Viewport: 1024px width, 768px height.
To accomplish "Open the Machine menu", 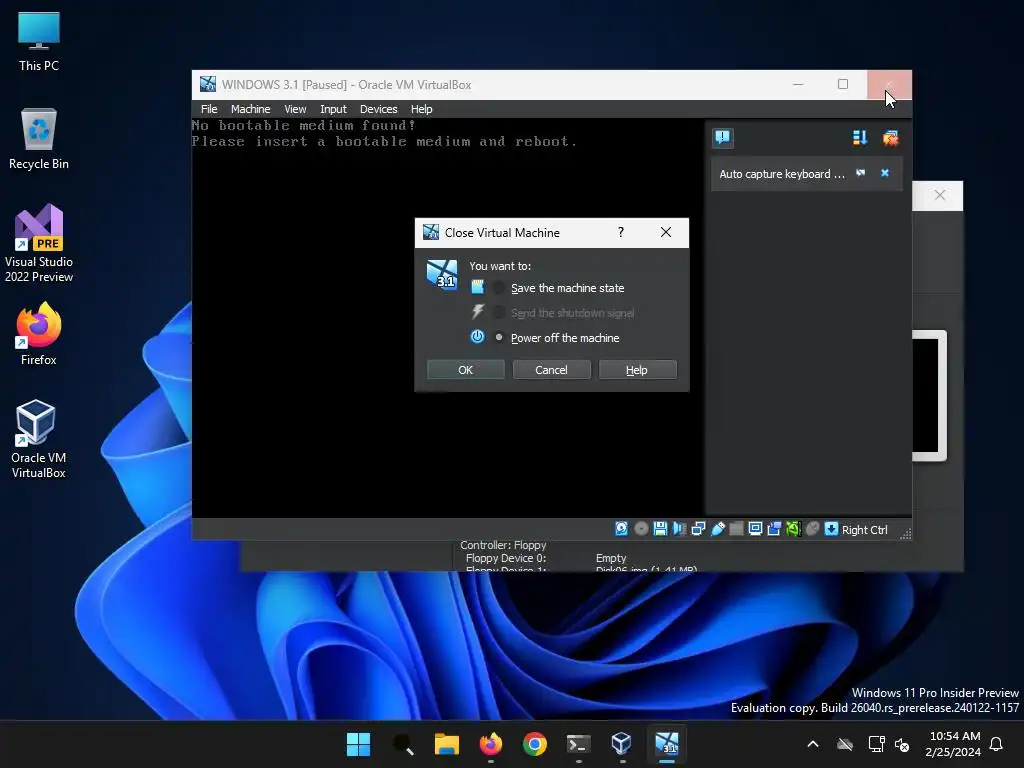I will [x=250, y=109].
